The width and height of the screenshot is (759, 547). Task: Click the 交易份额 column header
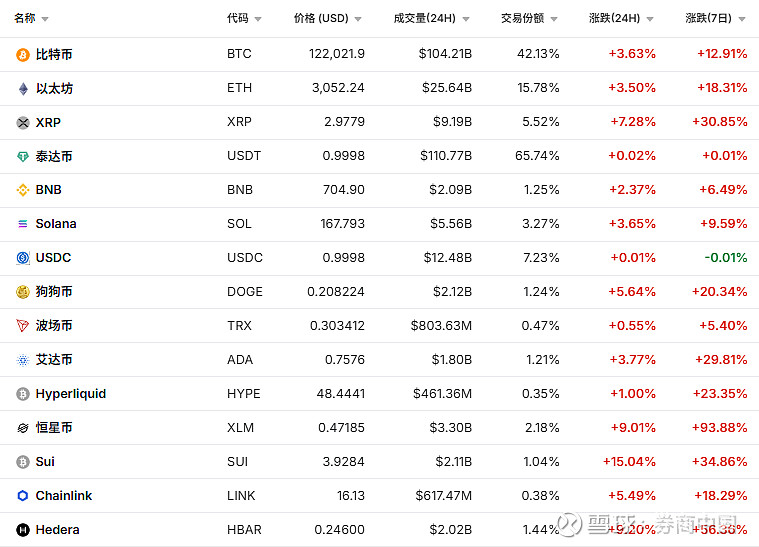coord(523,19)
